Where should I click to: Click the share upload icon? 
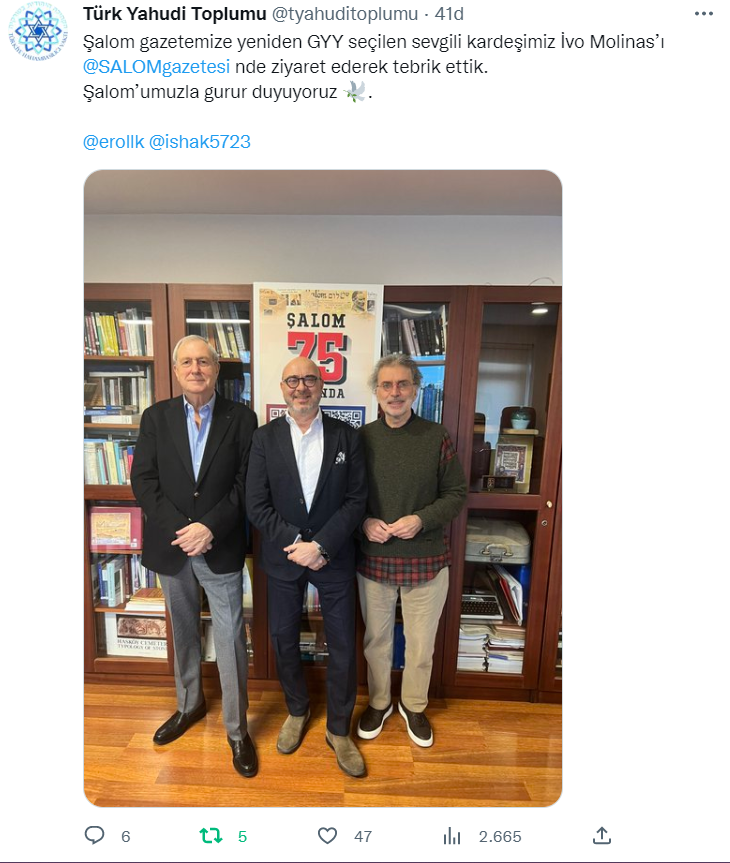[x=602, y=835]
